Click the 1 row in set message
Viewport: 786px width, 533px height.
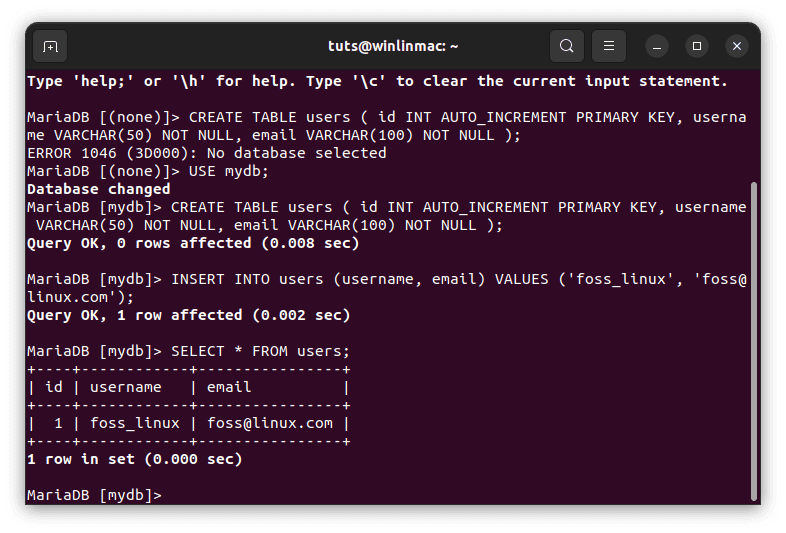tap(134, 459)
